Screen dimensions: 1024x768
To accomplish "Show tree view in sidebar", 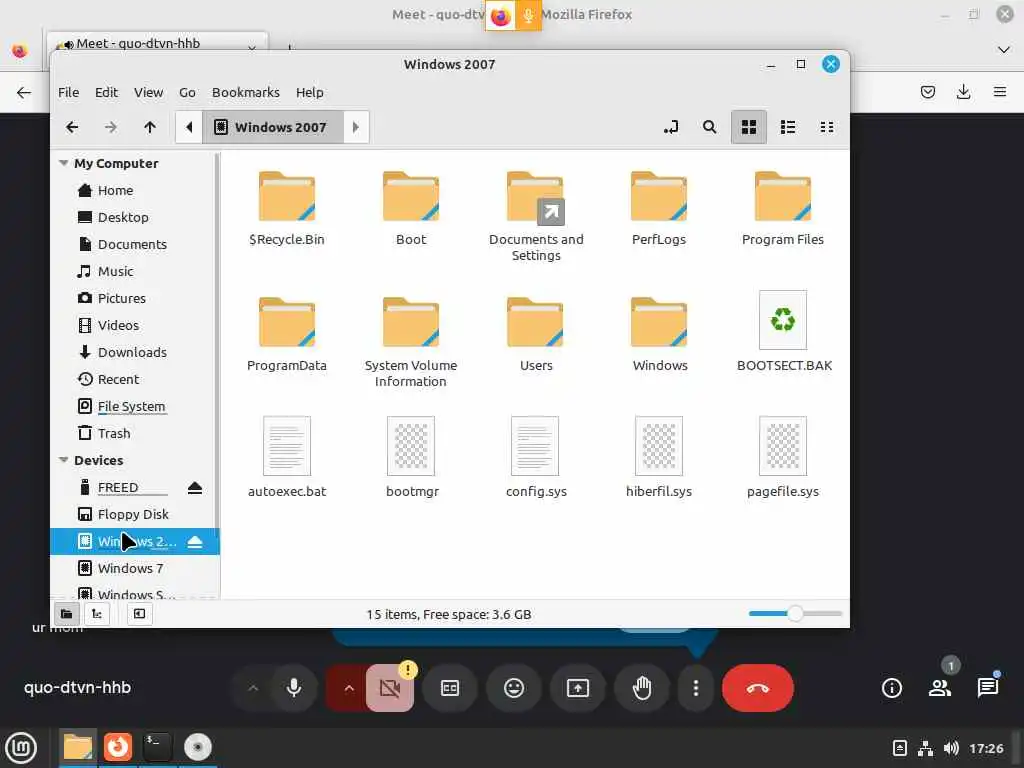I will tap(97, 614).
